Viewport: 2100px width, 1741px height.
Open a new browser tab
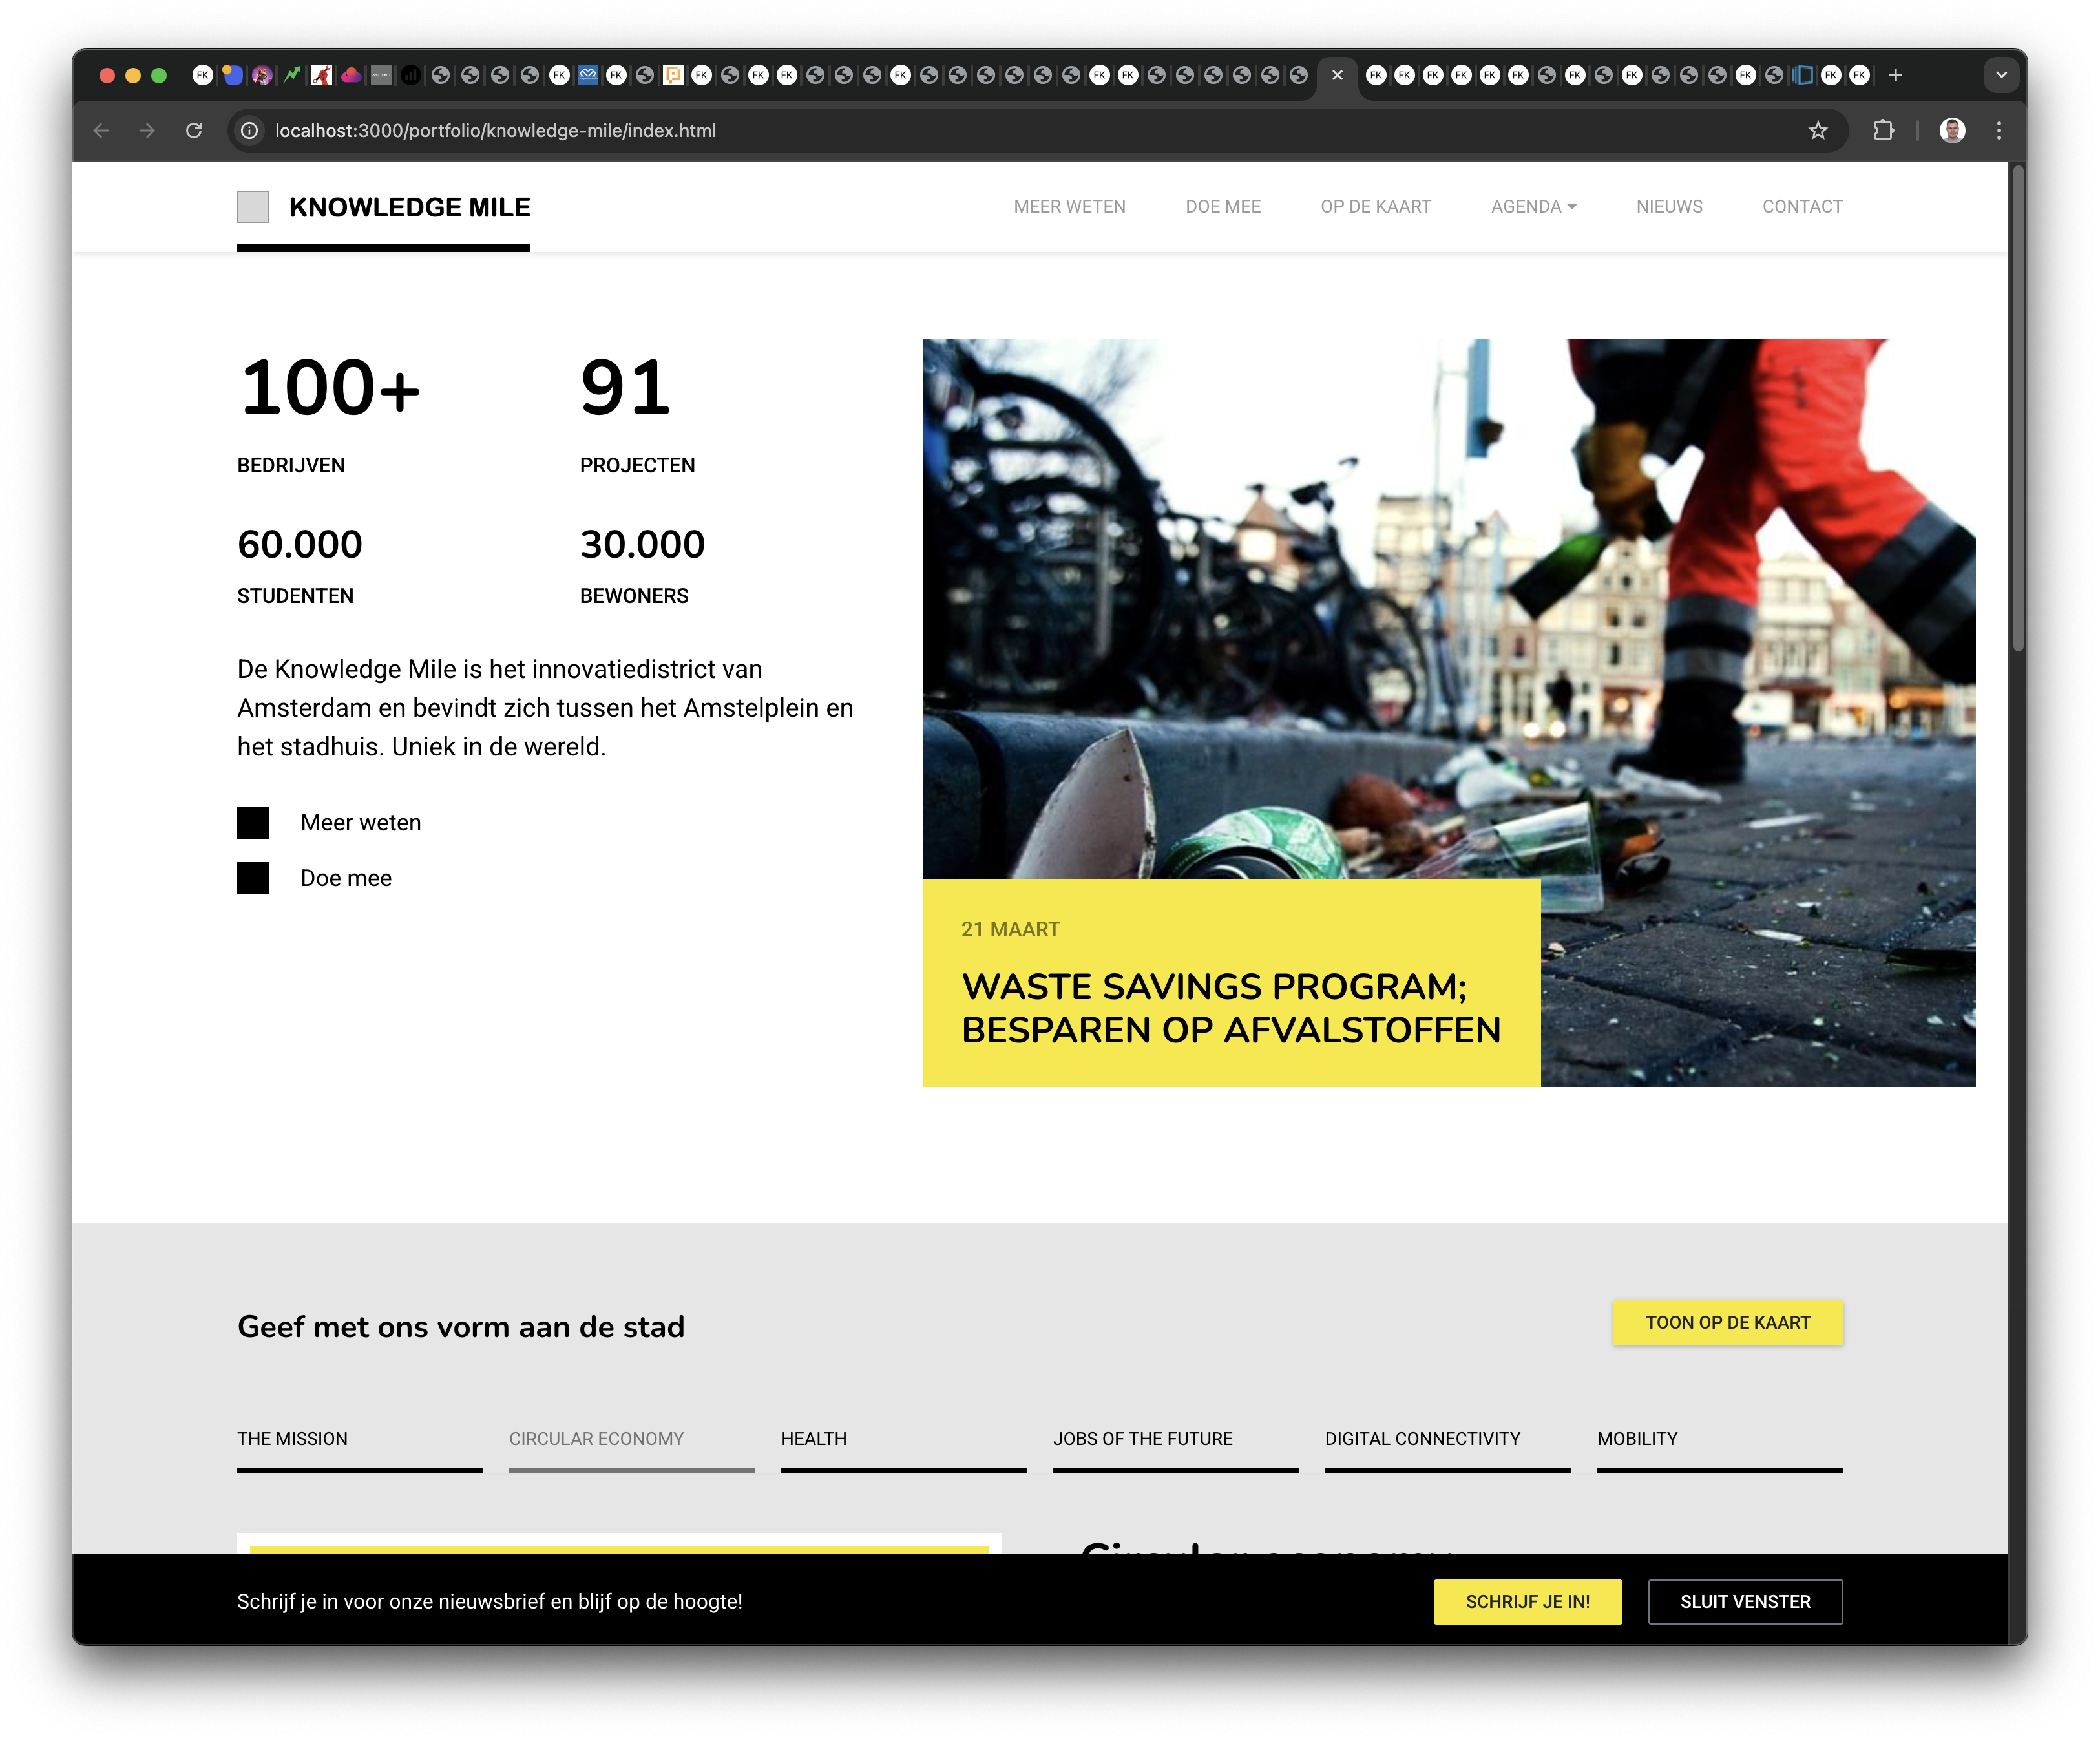click(1895, 75)
